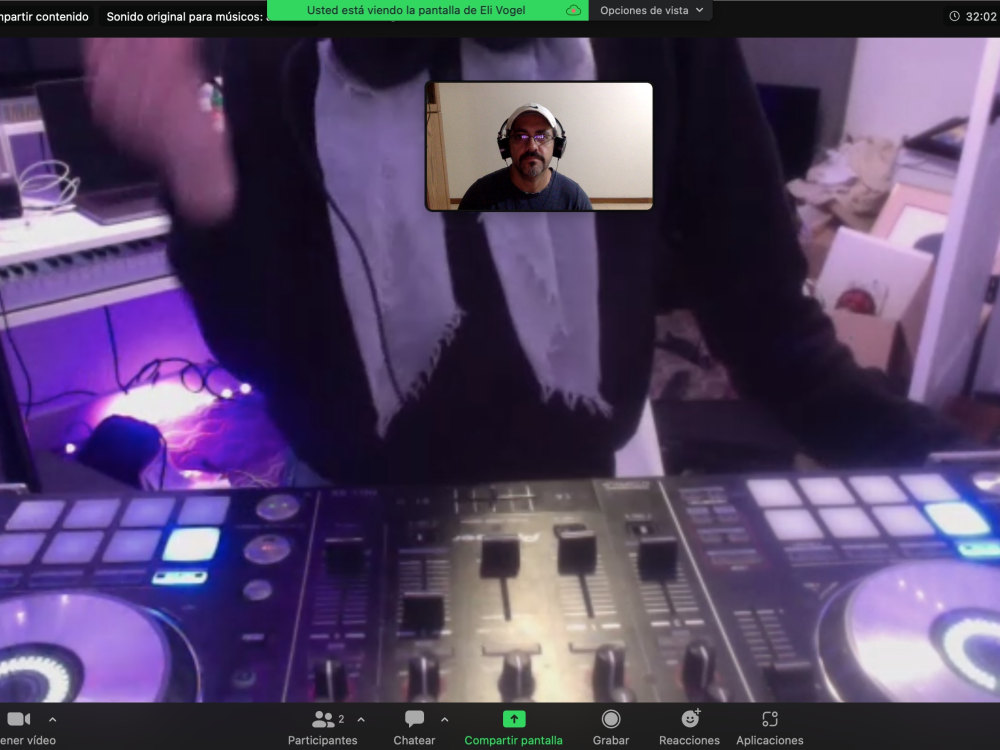The width and height of the screenshot is (1000, 750).
Task: Click the meeting timer 32:02
Action: (x=981, y=17)
